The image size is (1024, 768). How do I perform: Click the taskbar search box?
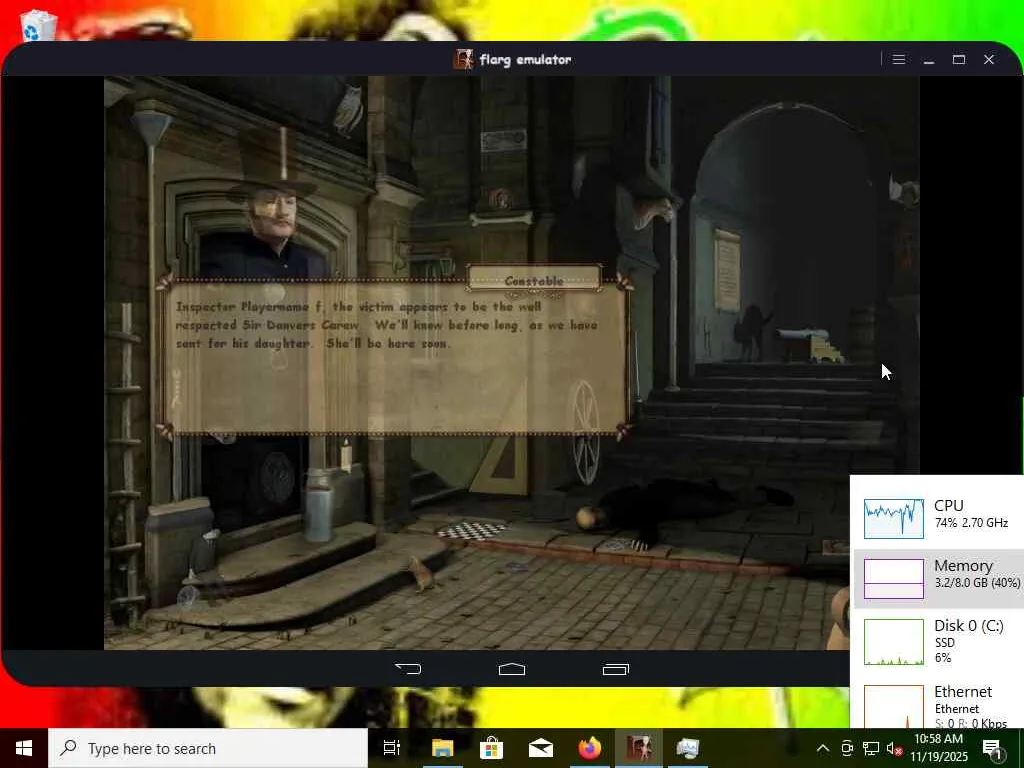[208, 748]
